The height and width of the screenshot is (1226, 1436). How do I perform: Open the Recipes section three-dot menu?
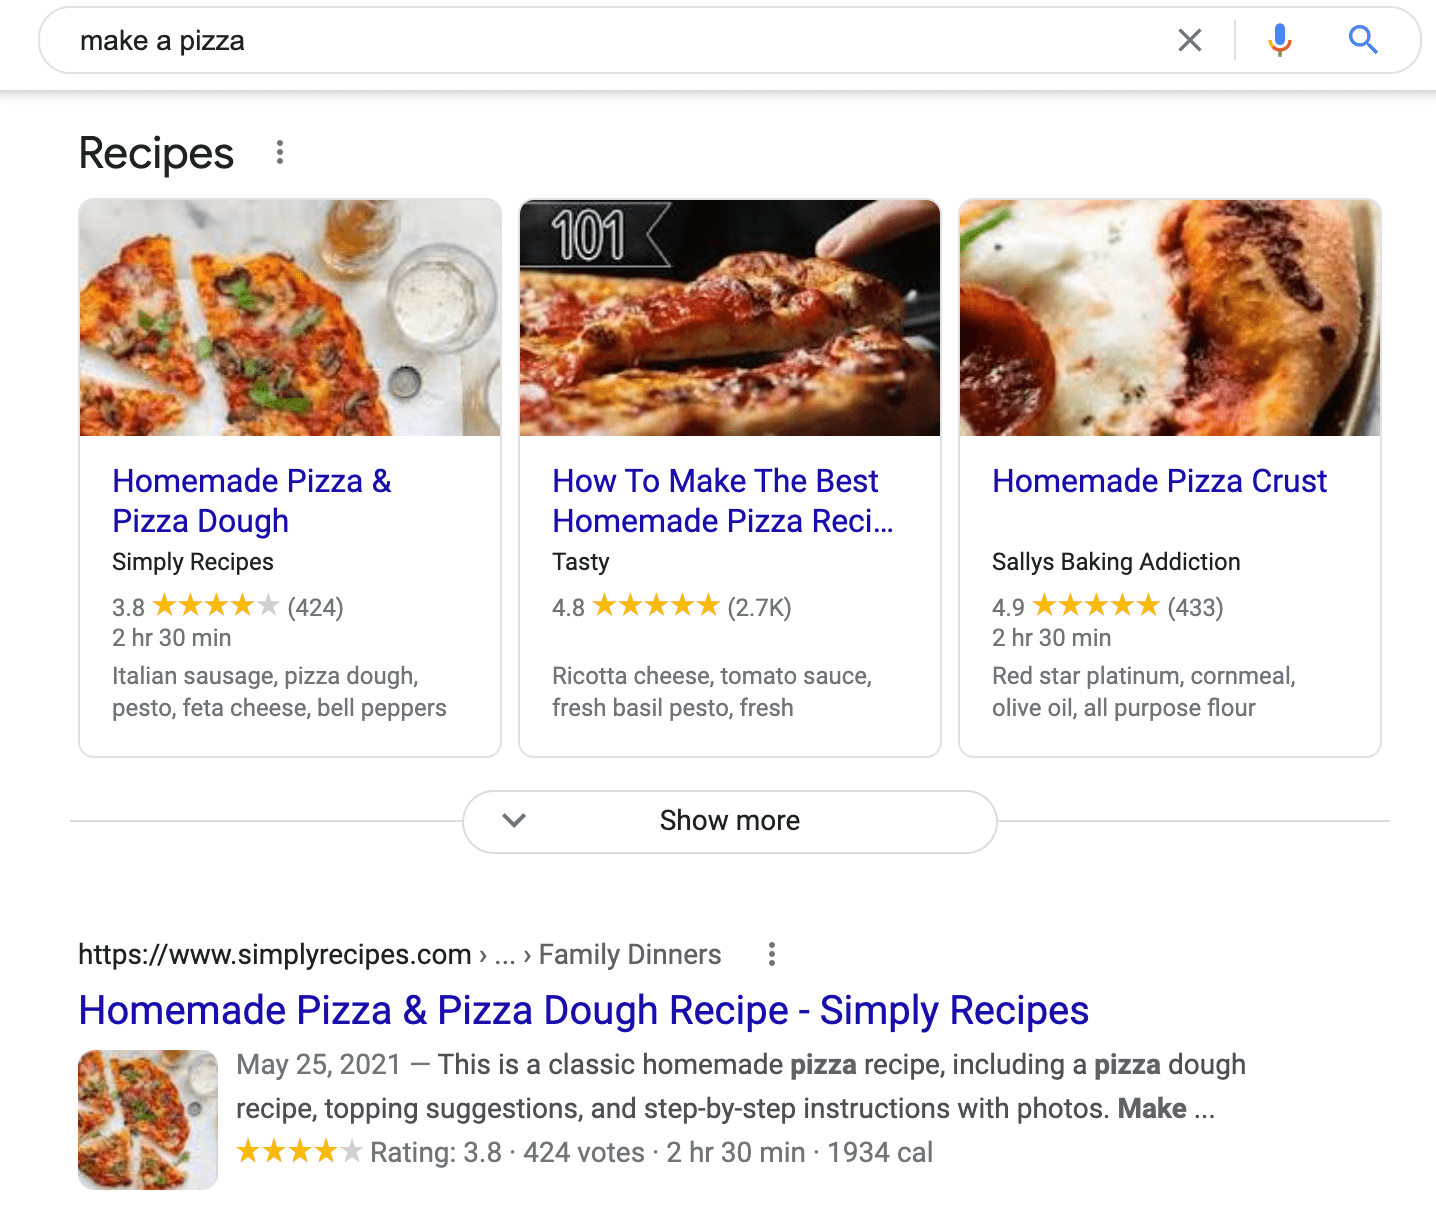tap(280, 152)
